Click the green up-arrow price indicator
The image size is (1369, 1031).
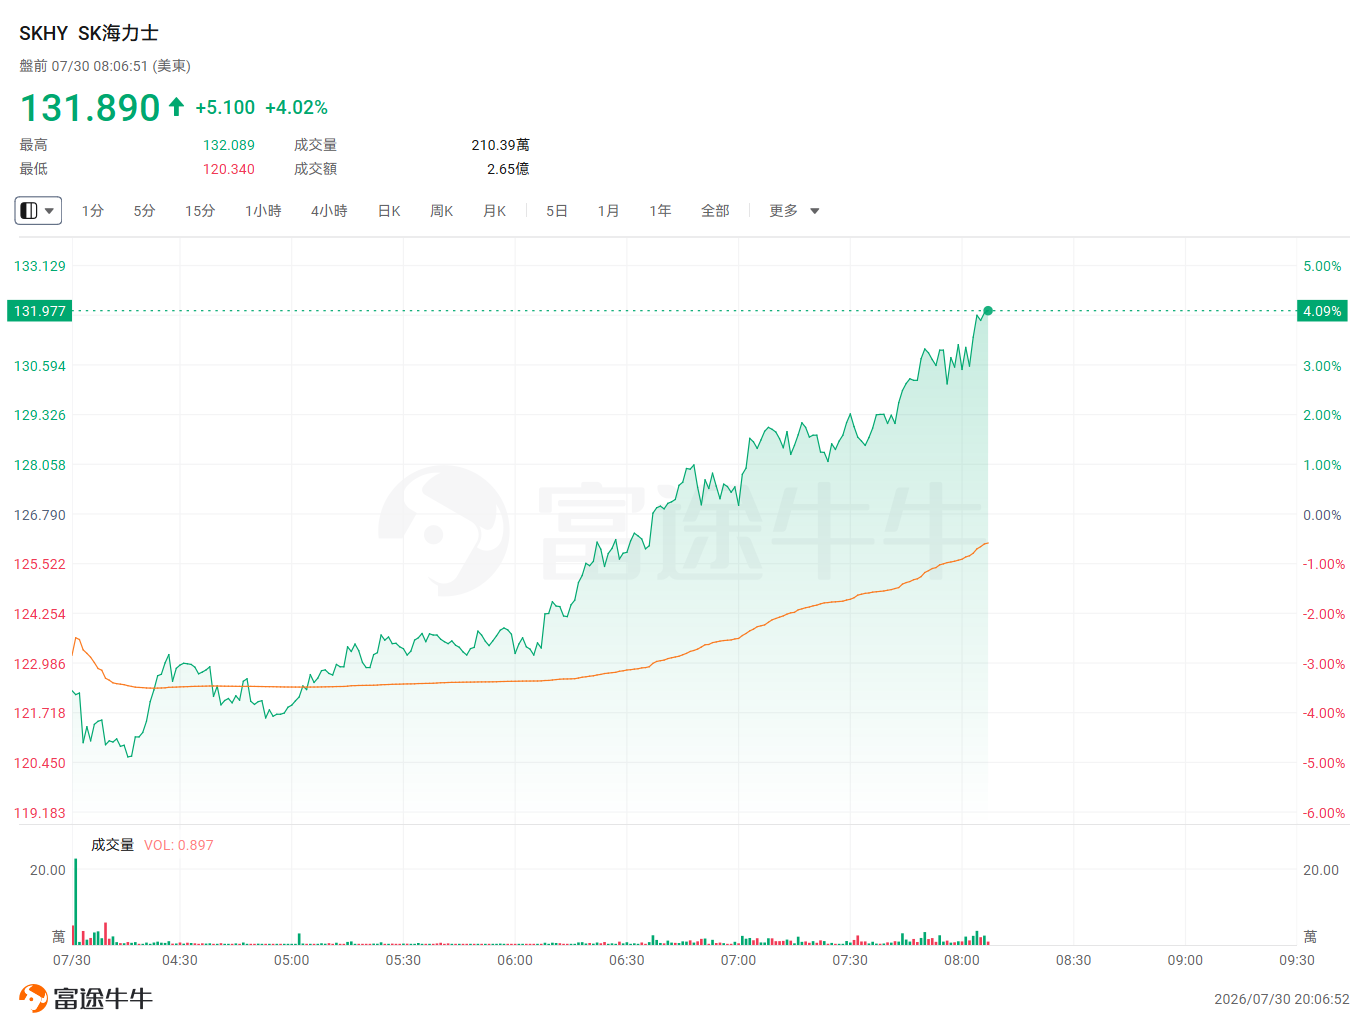(x=176, y=106)
